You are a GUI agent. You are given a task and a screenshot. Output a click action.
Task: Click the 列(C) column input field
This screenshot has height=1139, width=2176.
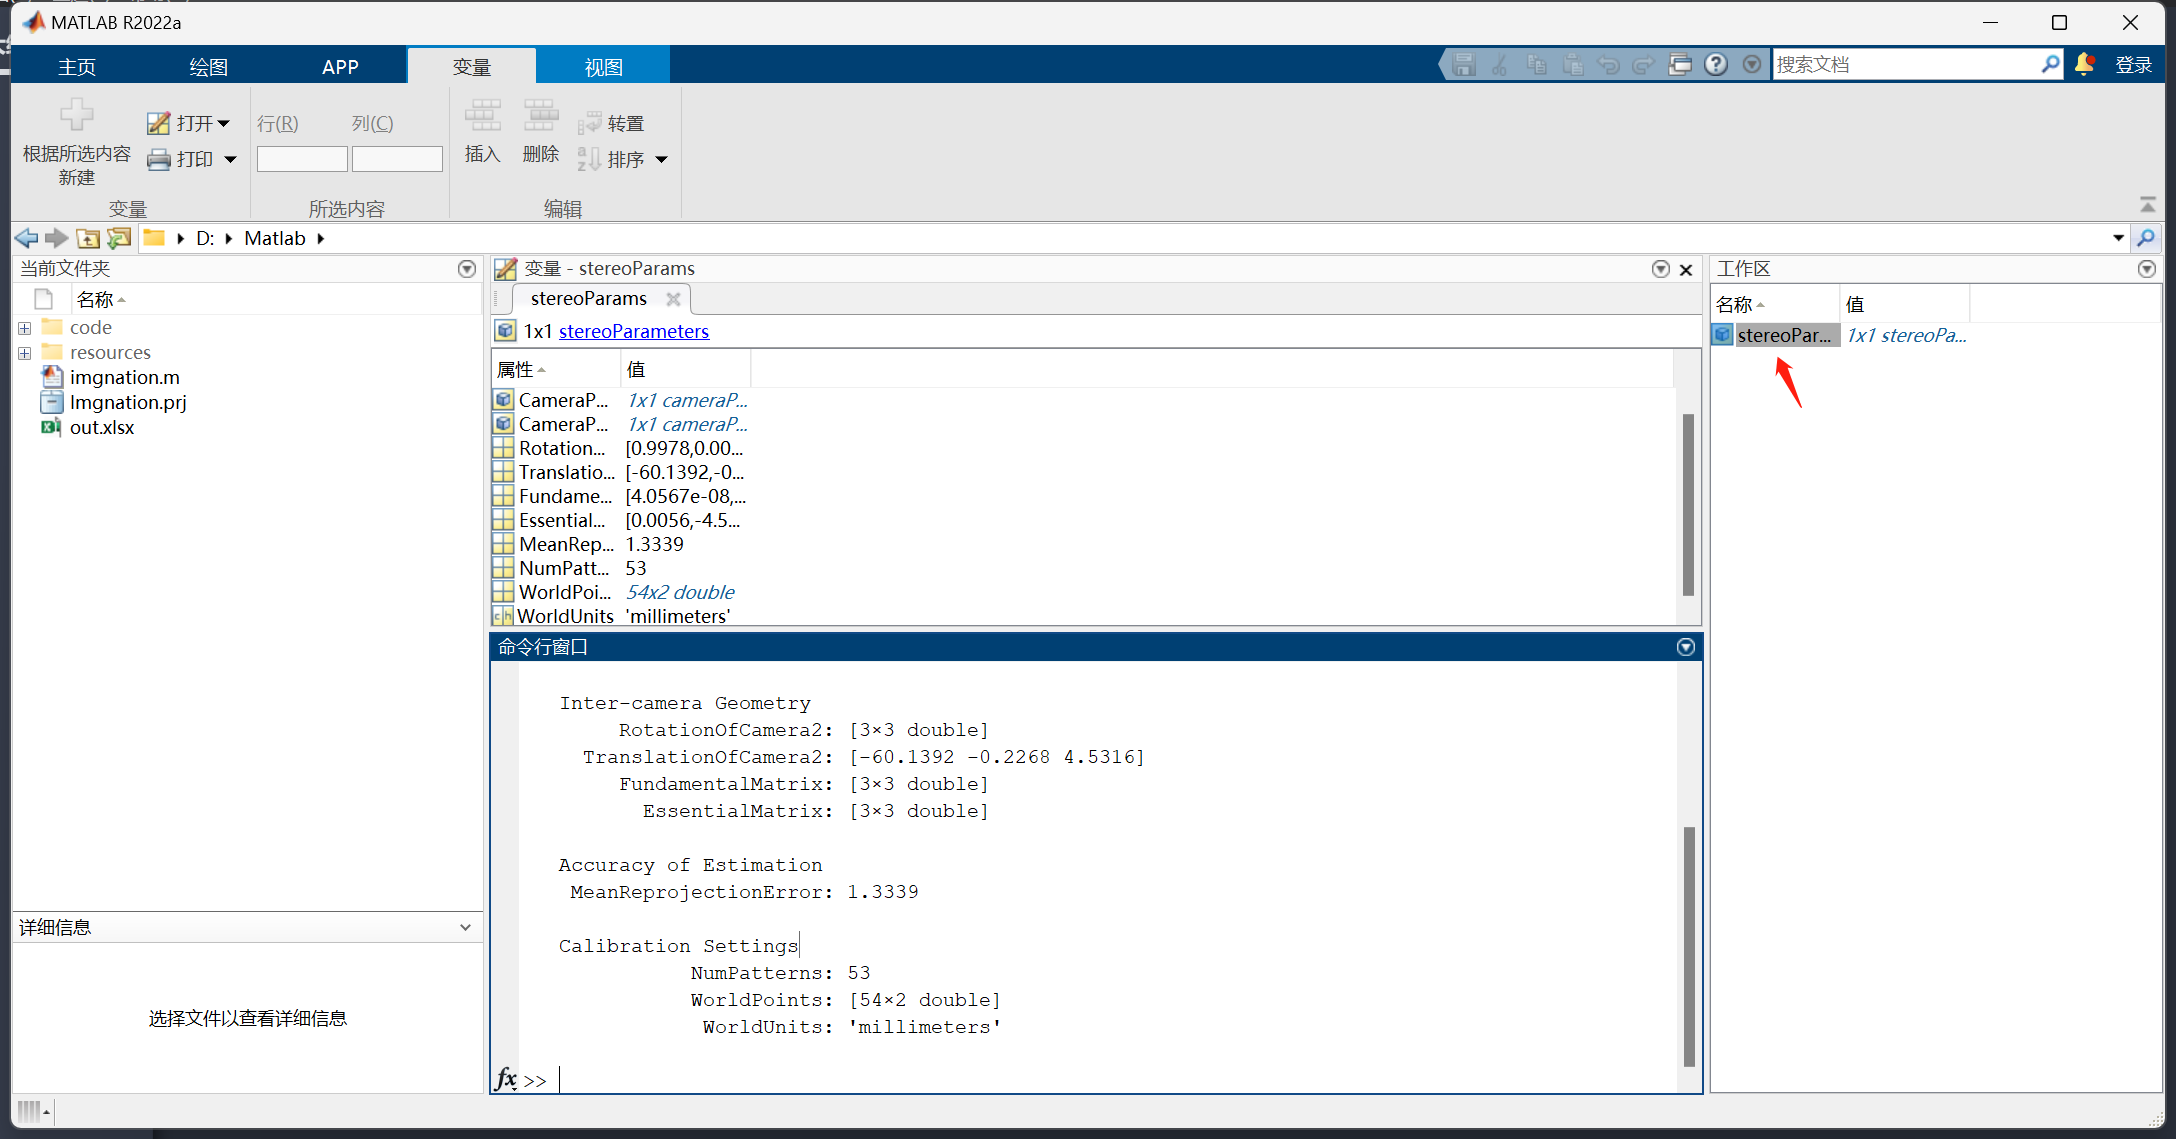(397, 159)
